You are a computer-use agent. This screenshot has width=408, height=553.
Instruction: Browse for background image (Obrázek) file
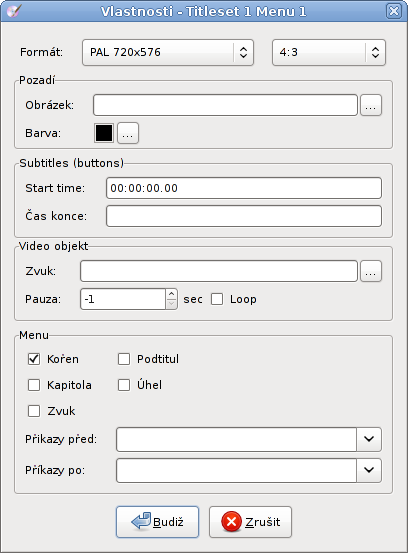point(371,105)
